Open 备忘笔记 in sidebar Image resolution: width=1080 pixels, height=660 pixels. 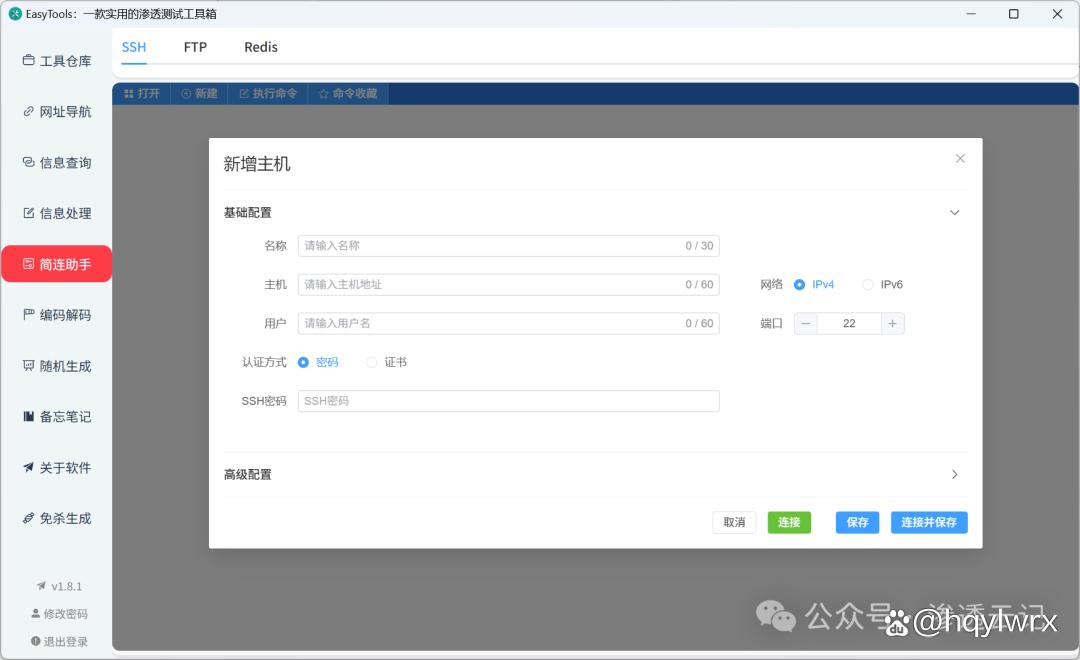pos(56,416)
